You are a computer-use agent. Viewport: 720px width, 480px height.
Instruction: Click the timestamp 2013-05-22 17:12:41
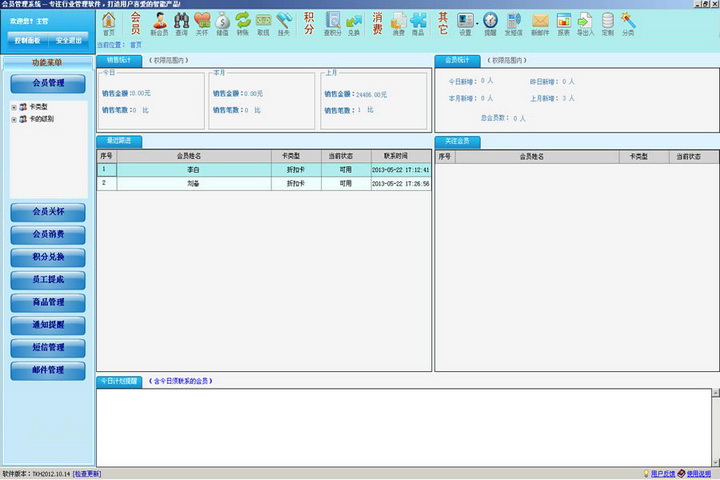click(400, 170)
